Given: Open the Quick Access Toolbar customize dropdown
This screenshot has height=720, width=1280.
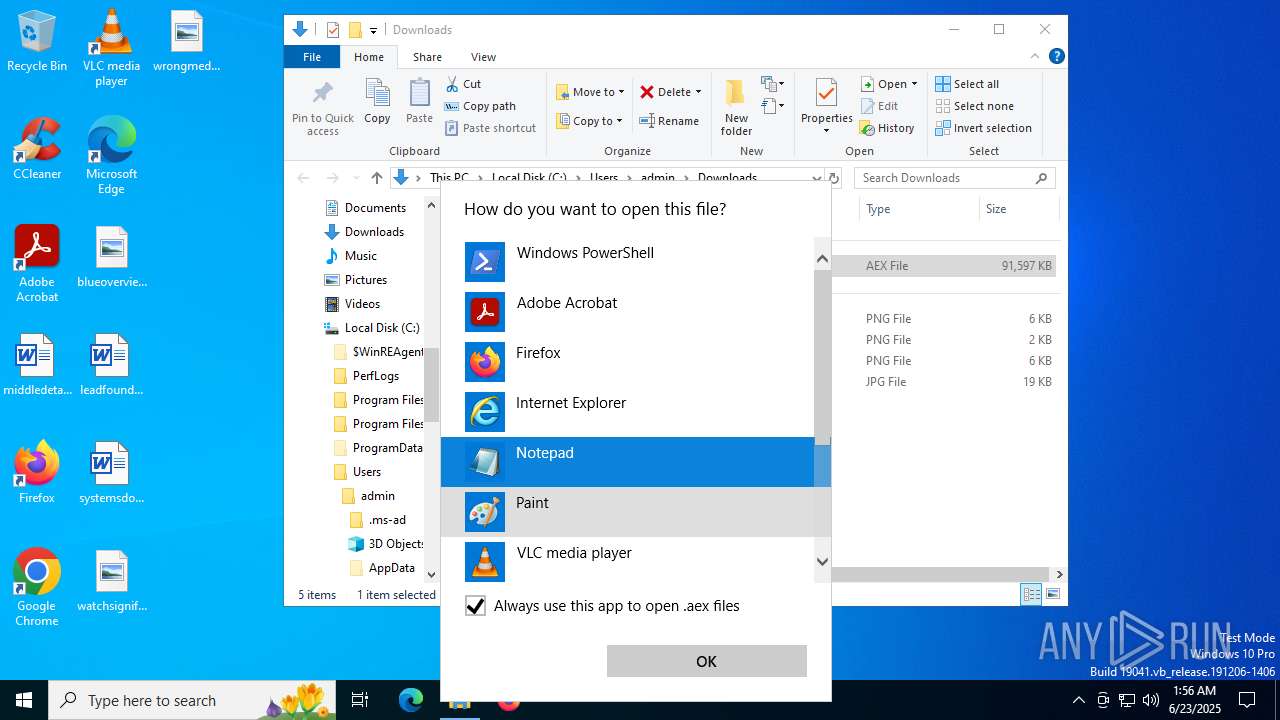Looking at the screenshot, I should [373, 30].
